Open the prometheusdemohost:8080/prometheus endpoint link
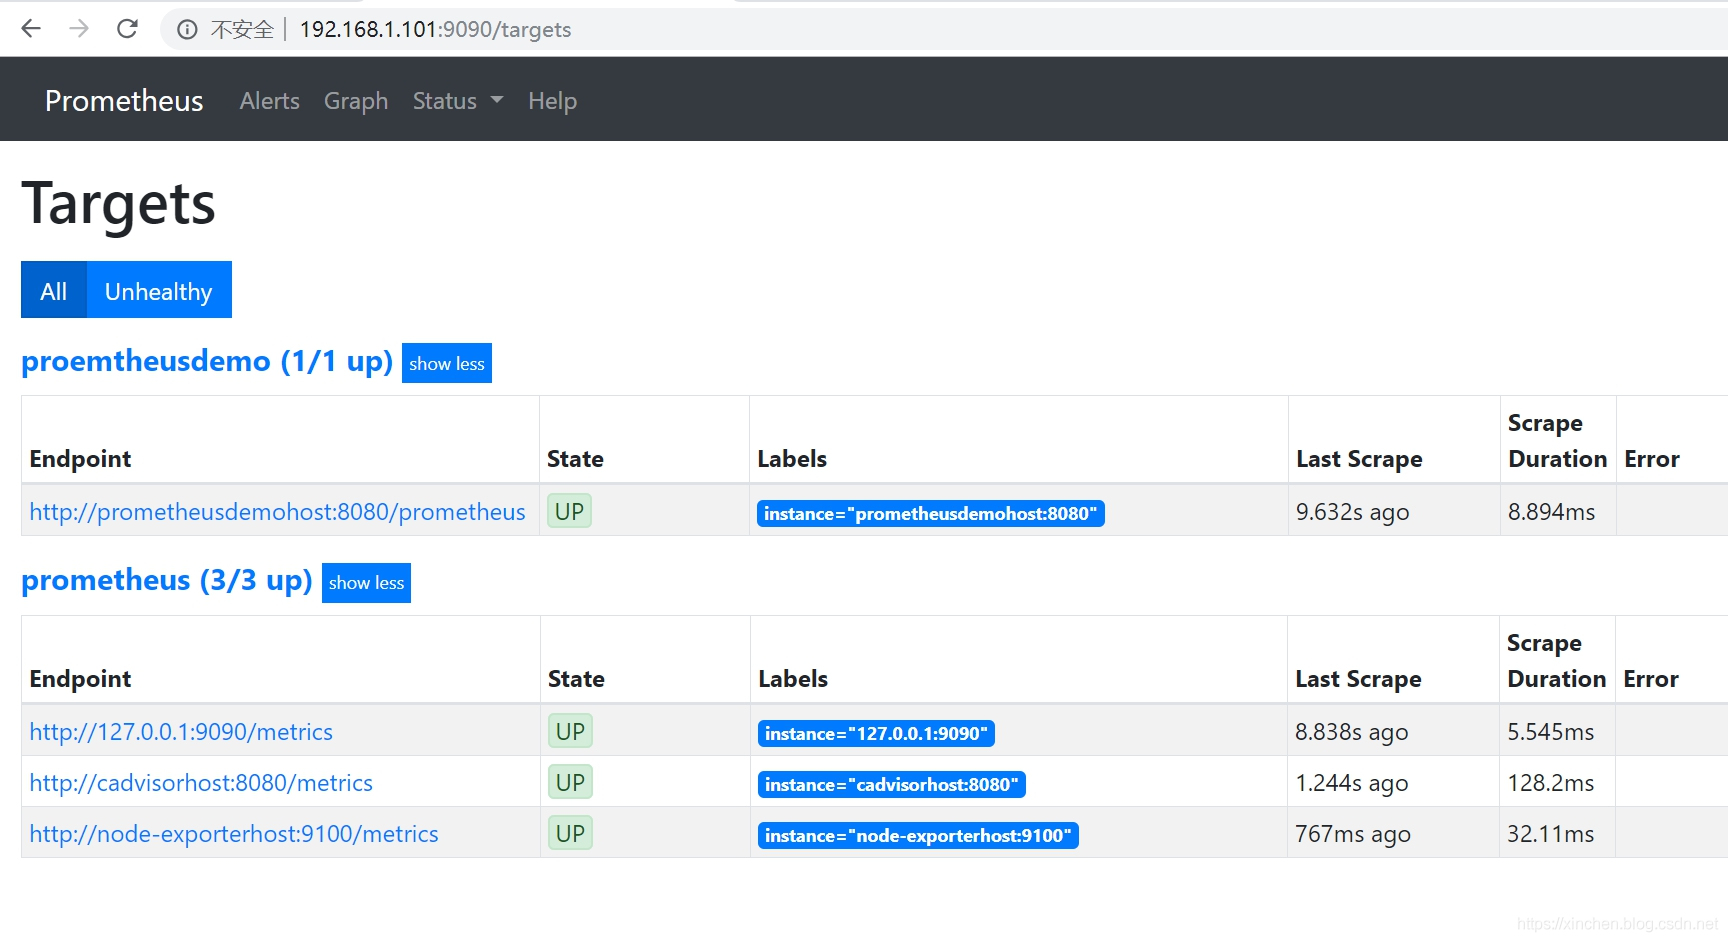The width and height of the screenshot is (1728, 942). tap(277, 512)
